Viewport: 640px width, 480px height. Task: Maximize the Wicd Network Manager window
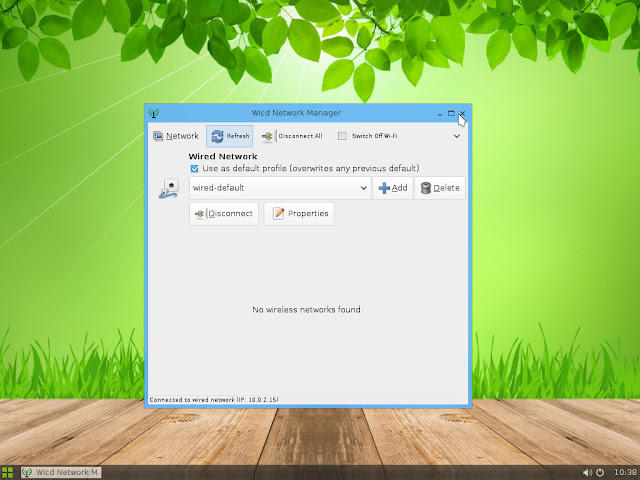451,113
